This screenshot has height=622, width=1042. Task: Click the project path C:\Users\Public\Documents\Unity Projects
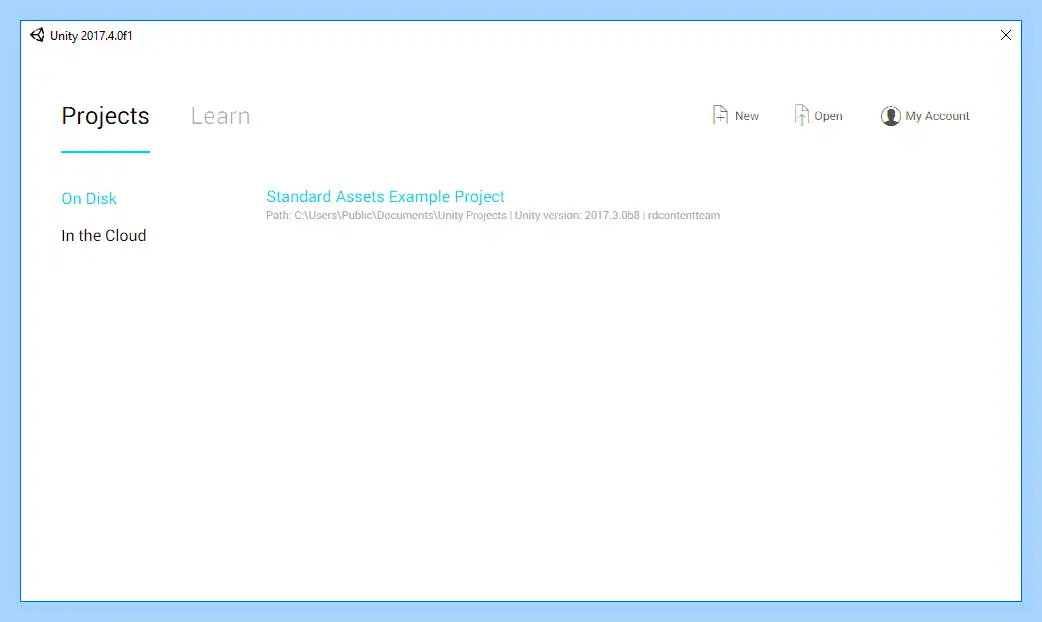[x=400, y=215]
